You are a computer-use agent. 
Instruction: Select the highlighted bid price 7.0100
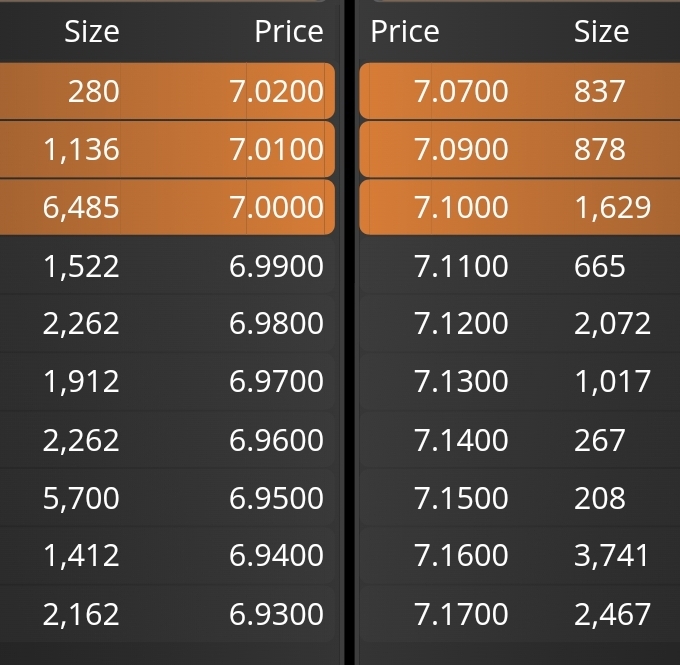coord(276,149)
